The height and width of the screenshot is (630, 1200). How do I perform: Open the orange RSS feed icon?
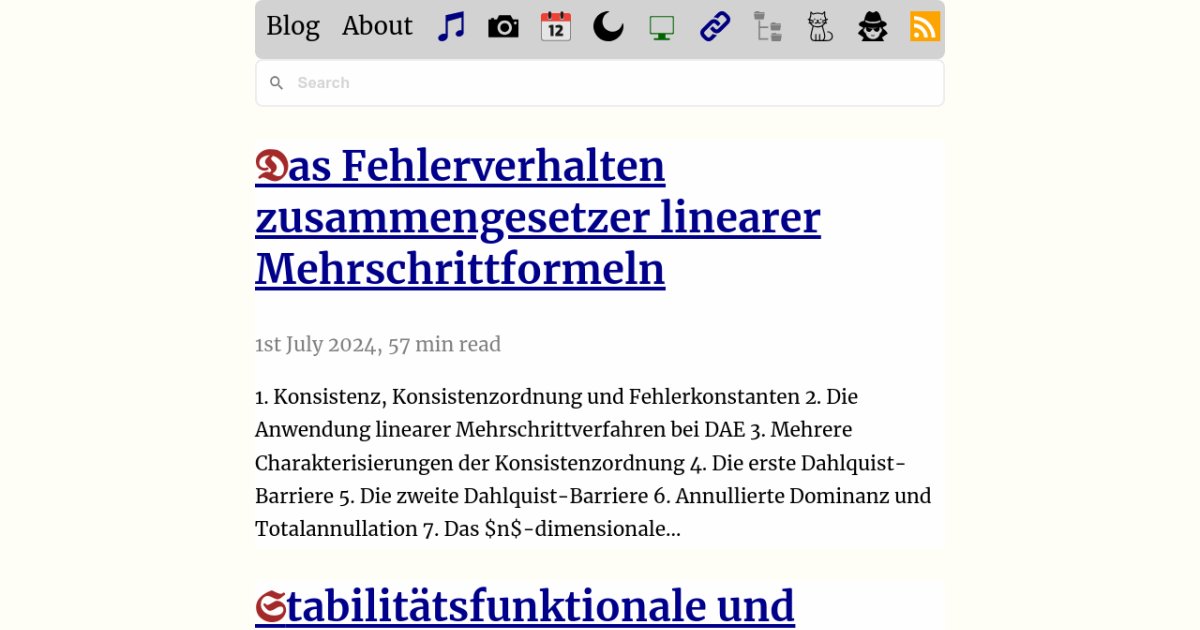click(925, 27)
